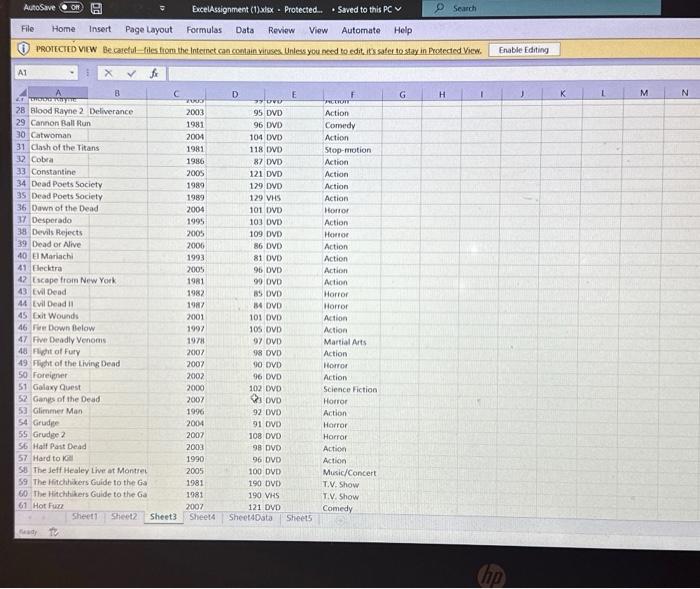Click the cell containing El Mariachi
The height and width of the screenshot is (589, 700).
[x=60, y=256]
